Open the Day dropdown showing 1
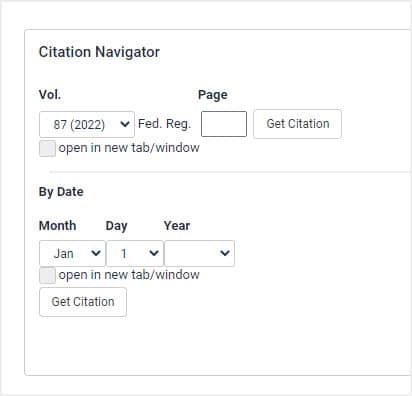Image resolution: width=412 pixels, height=396 pixels. point(135,253)
